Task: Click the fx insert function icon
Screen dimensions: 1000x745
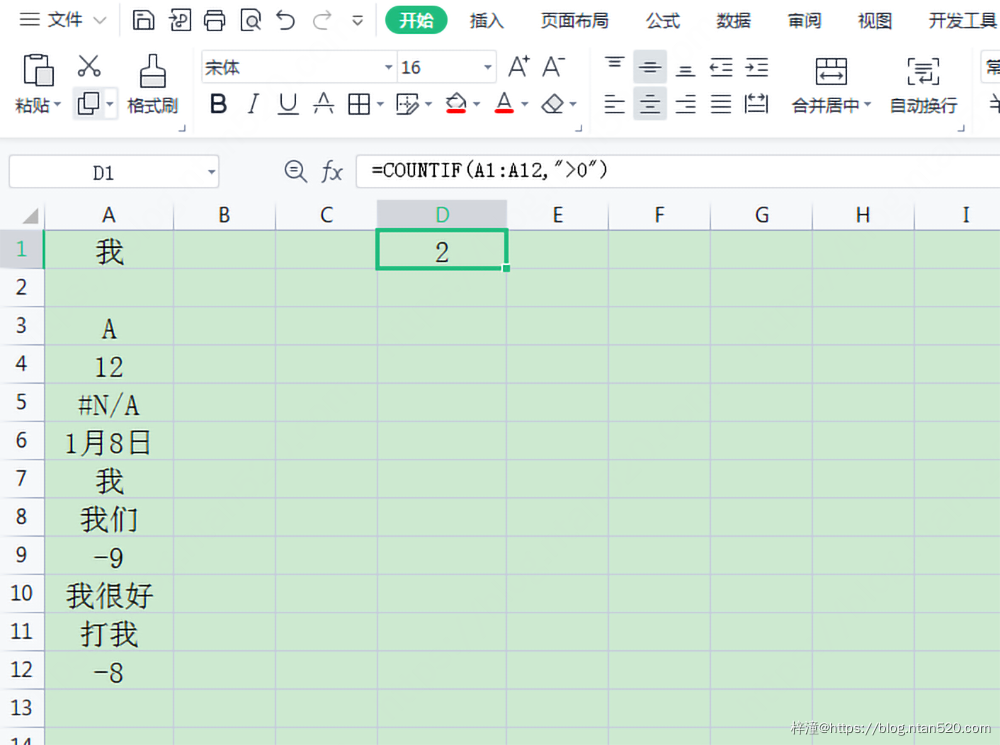Action: [332, 172]
